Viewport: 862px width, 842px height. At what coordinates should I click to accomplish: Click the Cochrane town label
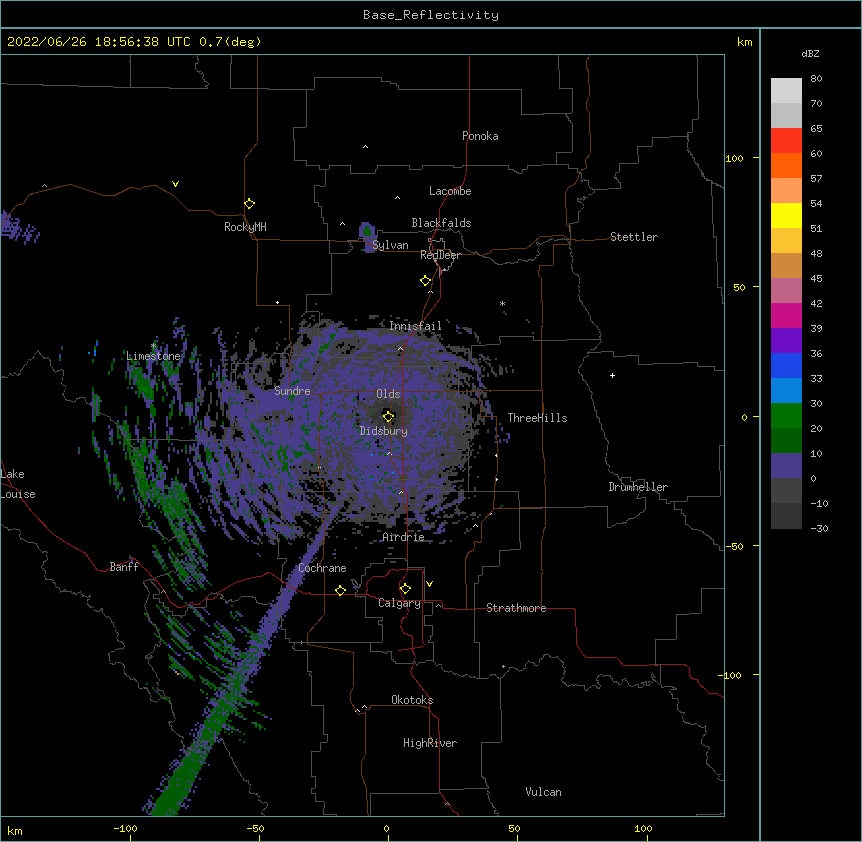pyautogui.click(x=322, y=568)
